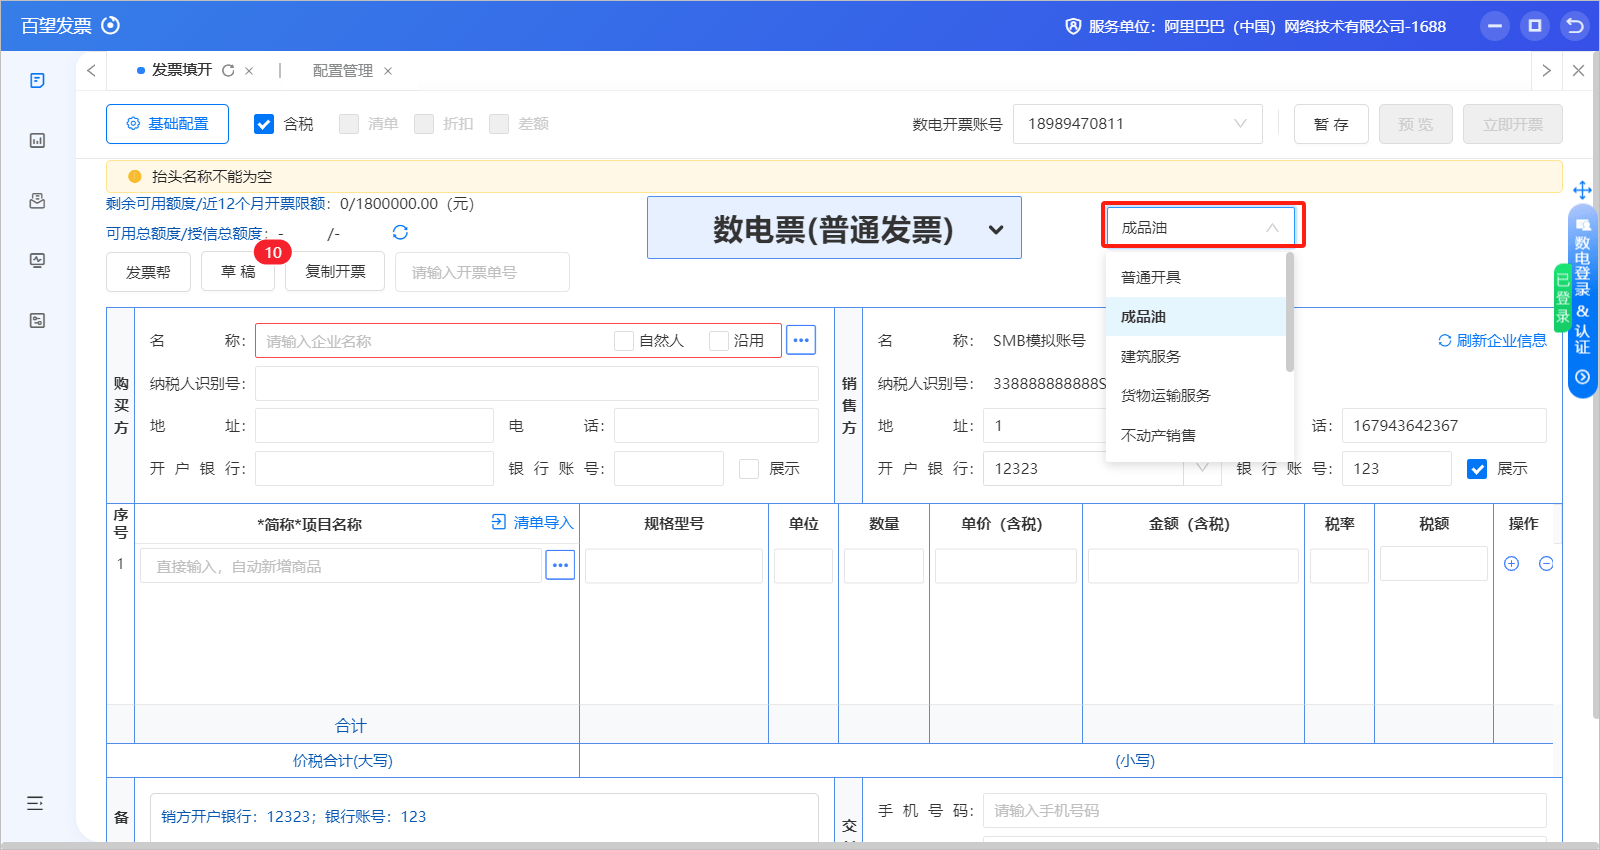Navigate tabs left with the back chevron

91,70
